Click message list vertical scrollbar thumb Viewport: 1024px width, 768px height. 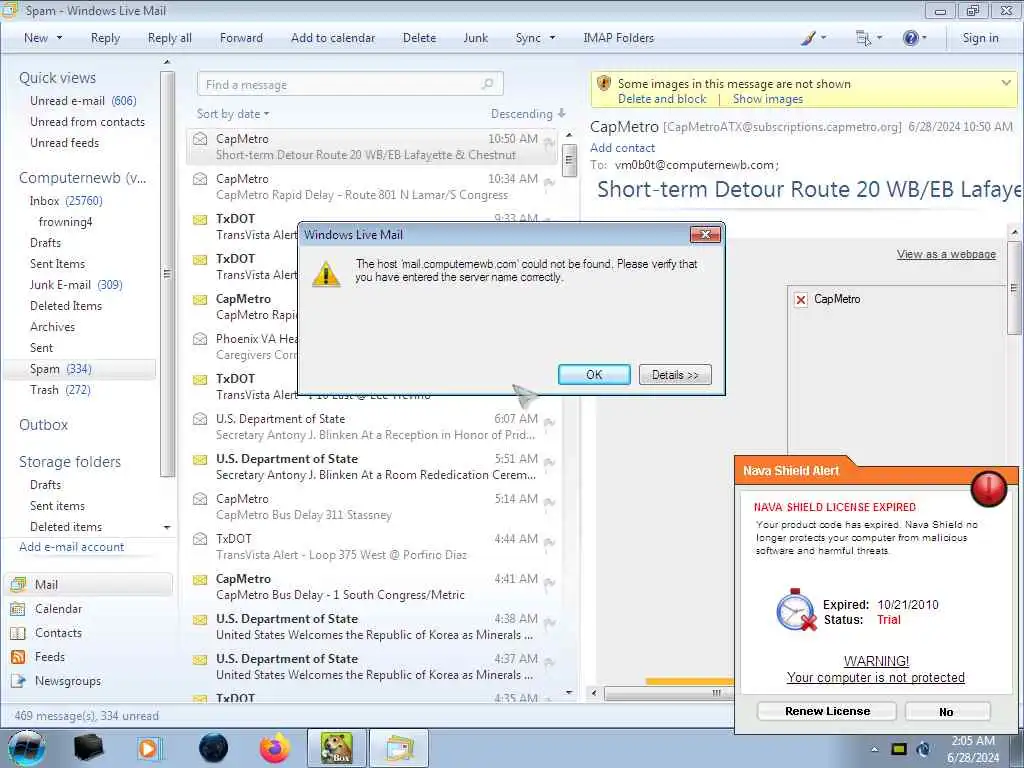tap(569, 160)
